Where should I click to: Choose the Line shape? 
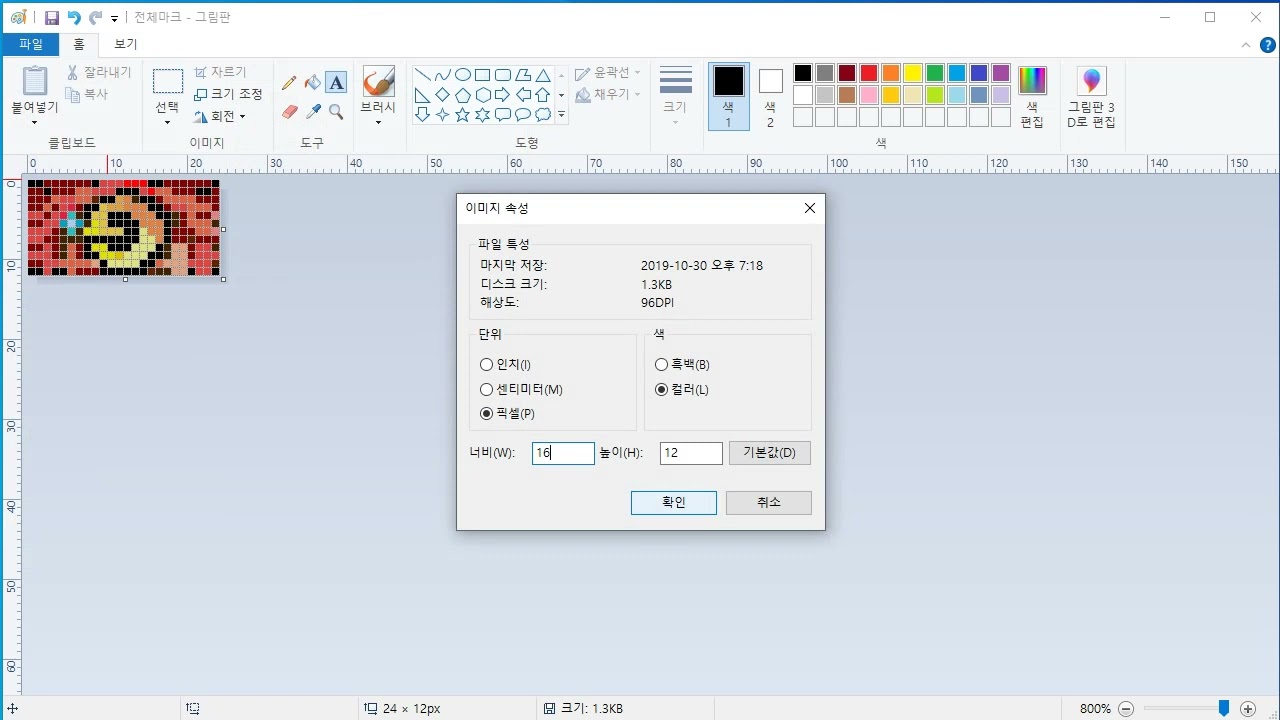422,75
